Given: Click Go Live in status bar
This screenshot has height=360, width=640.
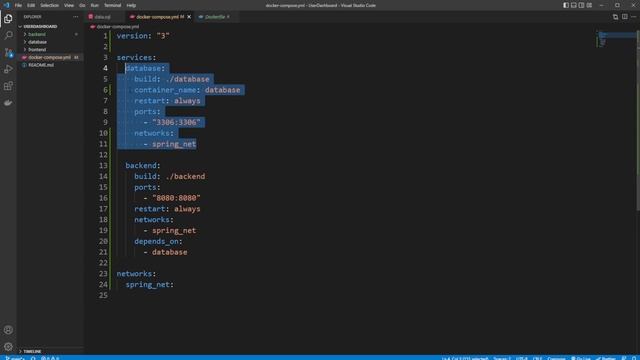Looking at the screenshot, I should 581,358.
